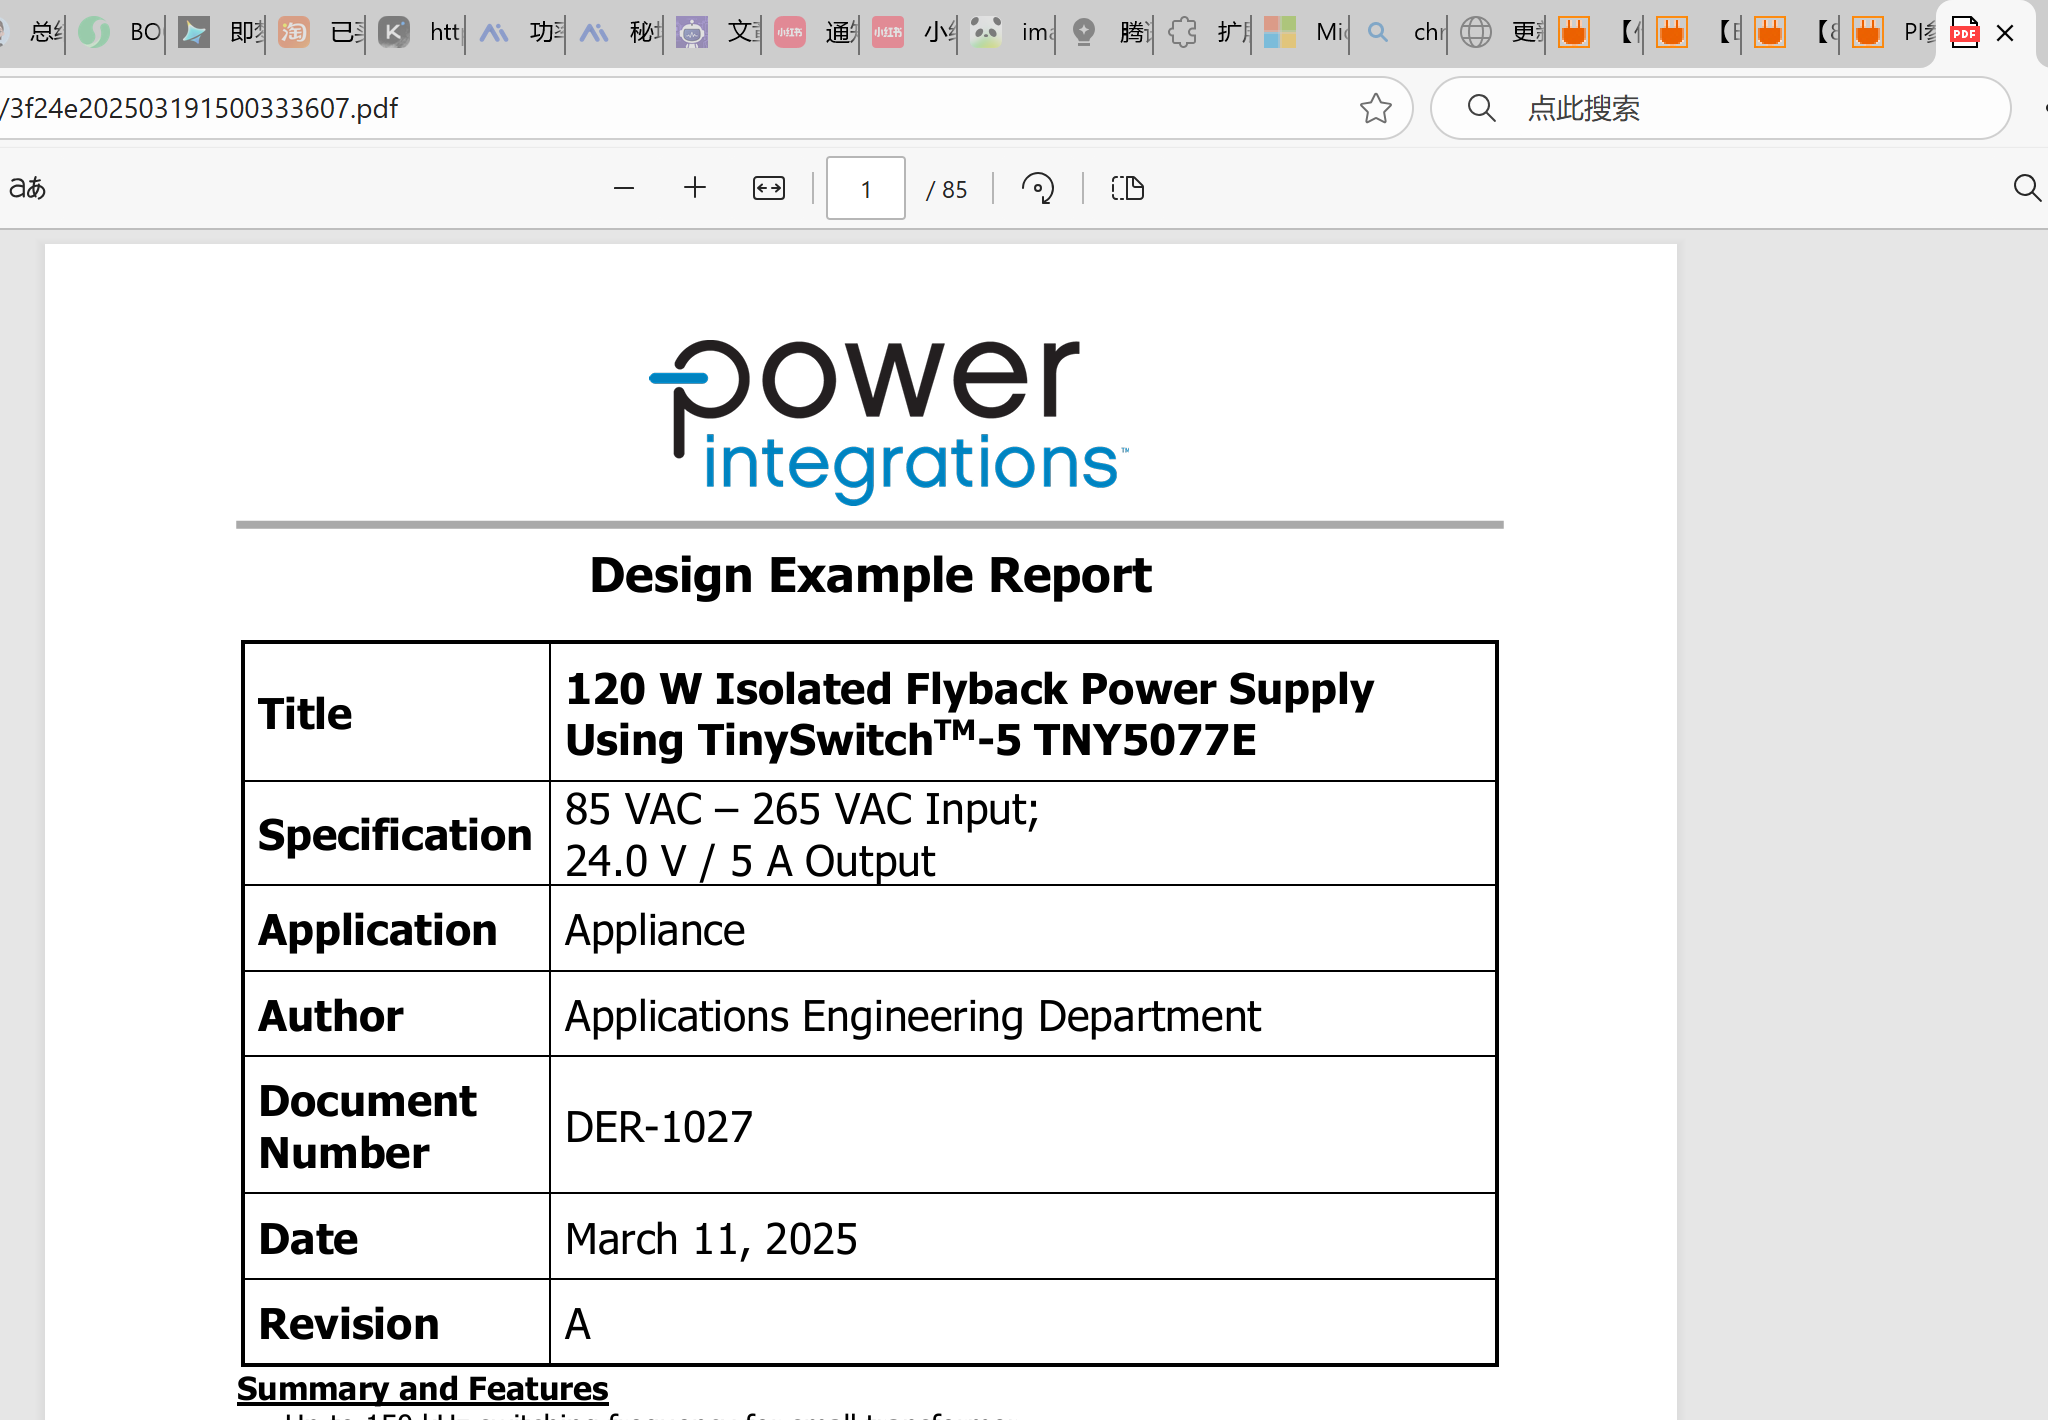Click 'Using TinySwitch-5 TNY5077E' text
This screenshot has width=2048, height=1420.
(910, 741)
